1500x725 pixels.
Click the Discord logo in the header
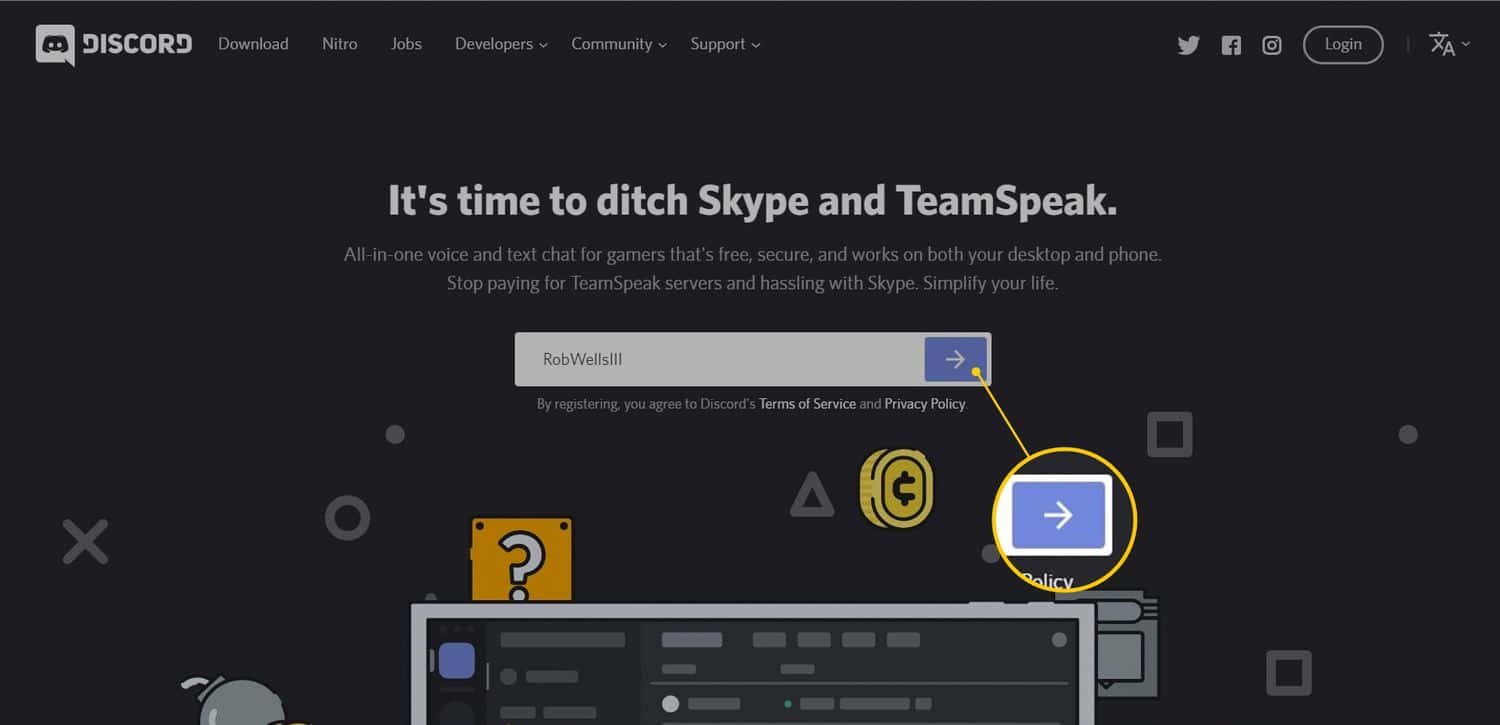coord(113,45)
